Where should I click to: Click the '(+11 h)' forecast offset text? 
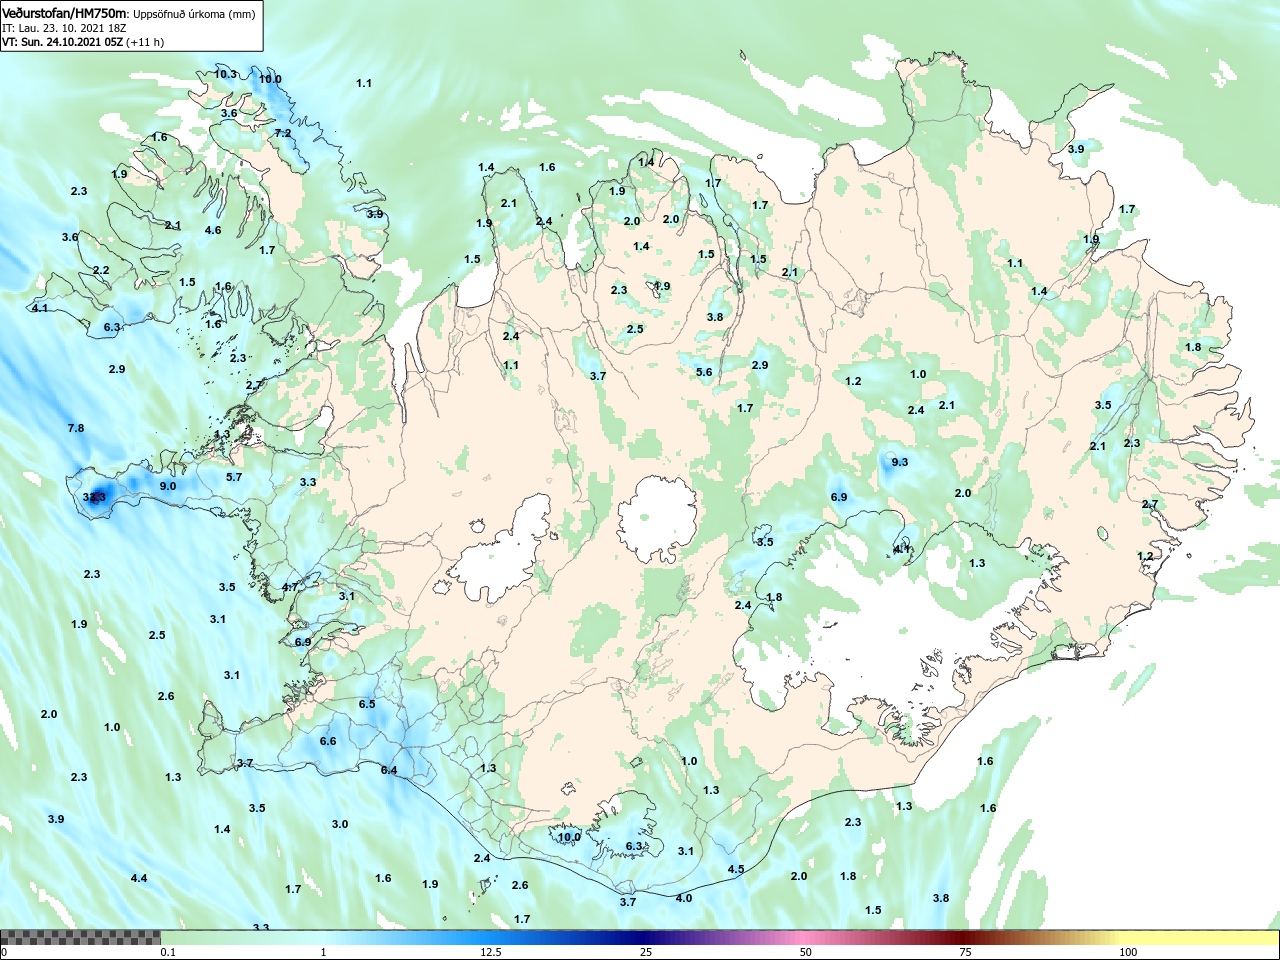pos(145,42)
